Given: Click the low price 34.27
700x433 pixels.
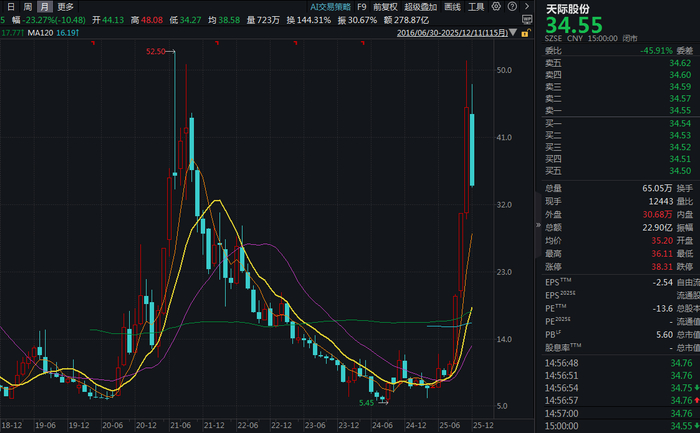Looking at the screenshot, I should [191, 20].
